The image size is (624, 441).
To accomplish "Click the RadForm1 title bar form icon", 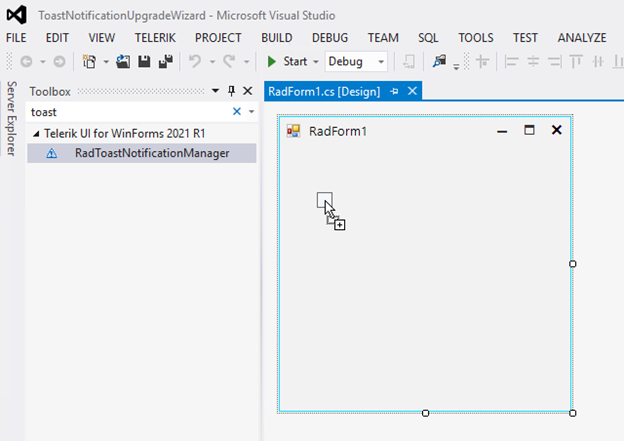I will [x=293, y=131].
